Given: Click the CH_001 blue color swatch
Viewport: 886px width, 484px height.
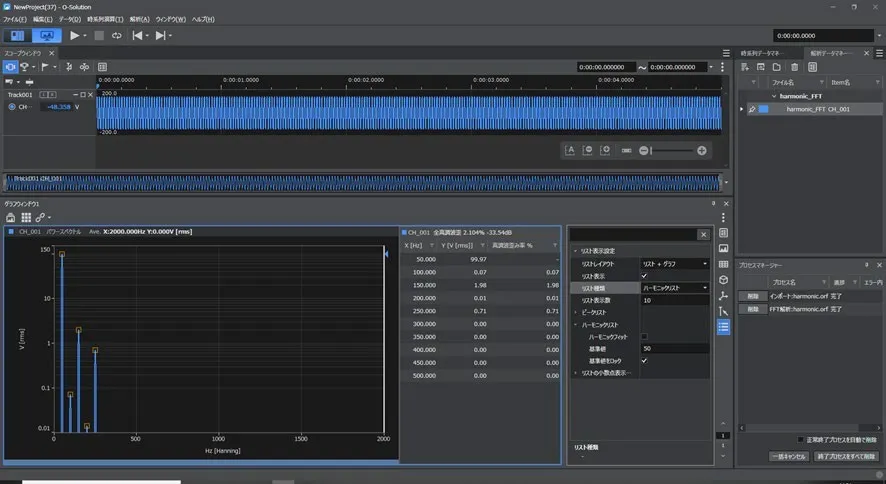Looking at the screenshot, I should coord(763,109).
